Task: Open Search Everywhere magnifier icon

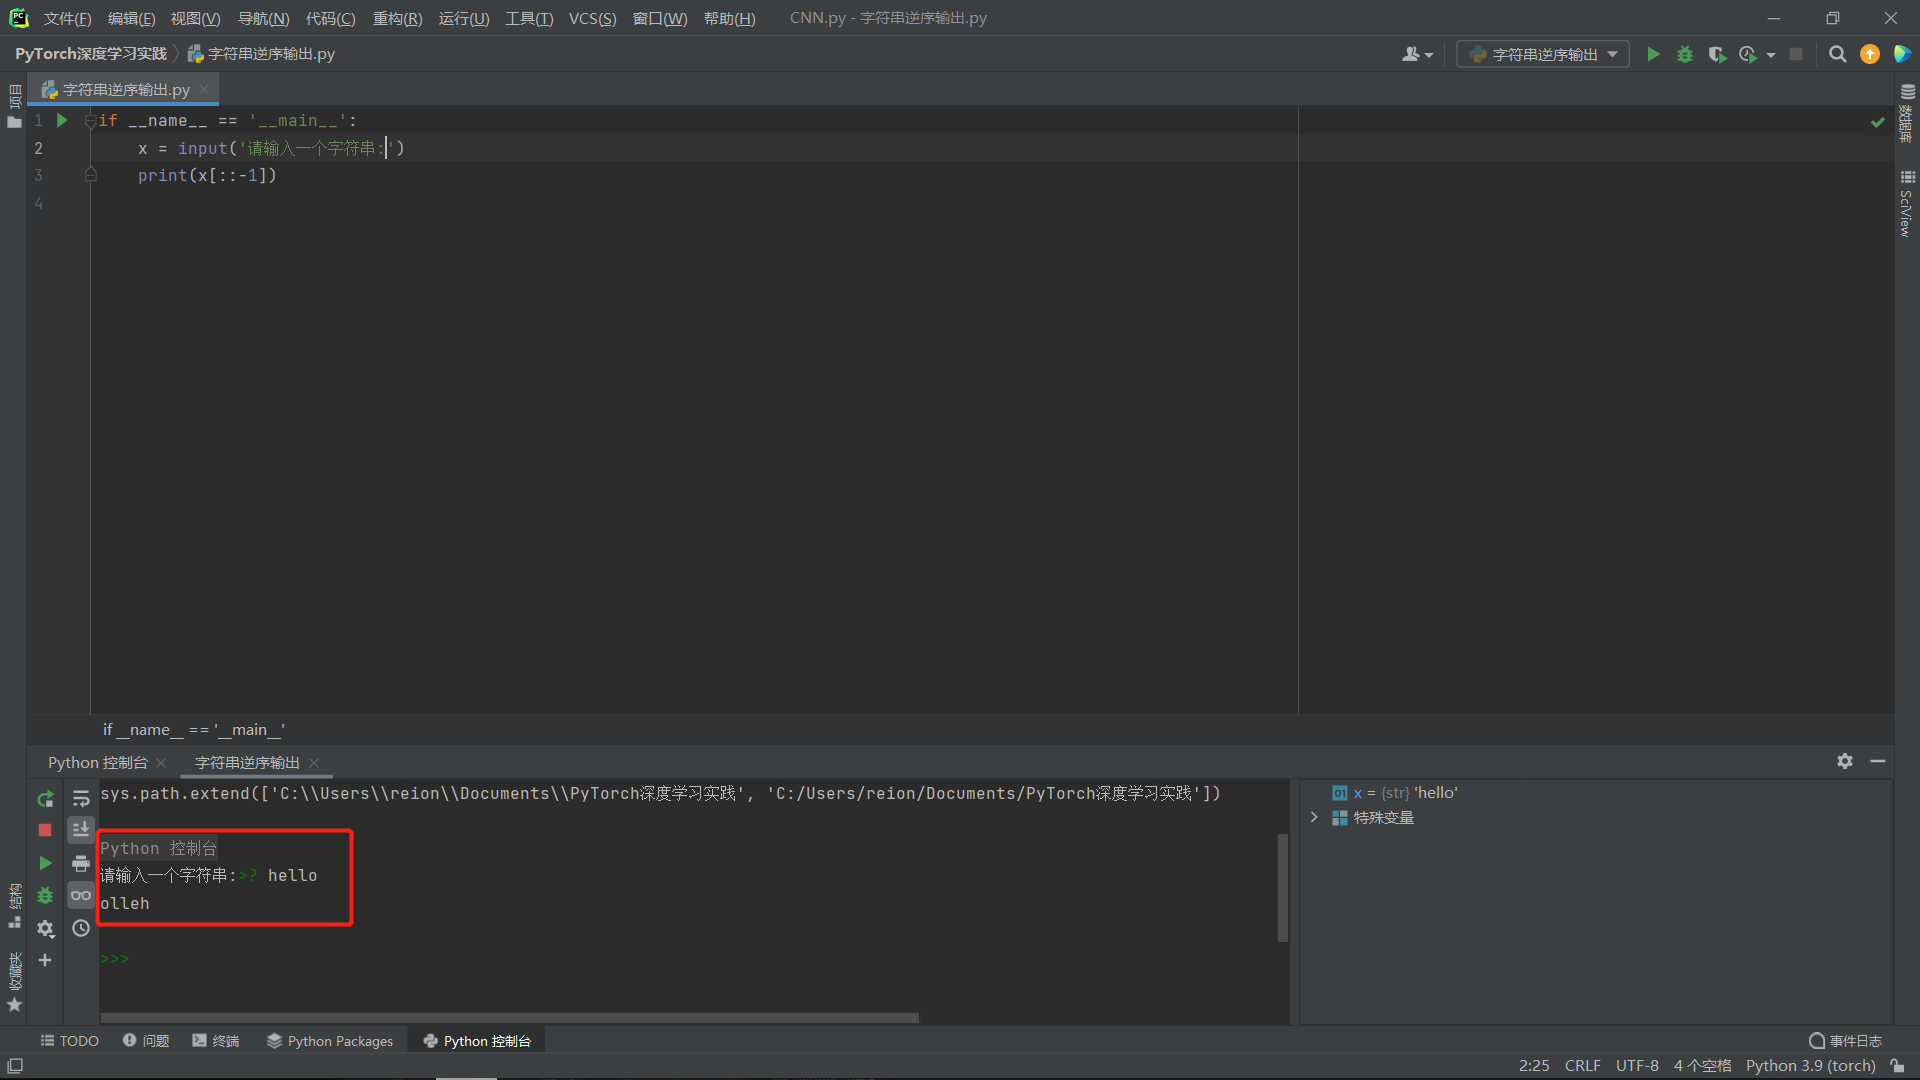Action: tap(1837, 55)
